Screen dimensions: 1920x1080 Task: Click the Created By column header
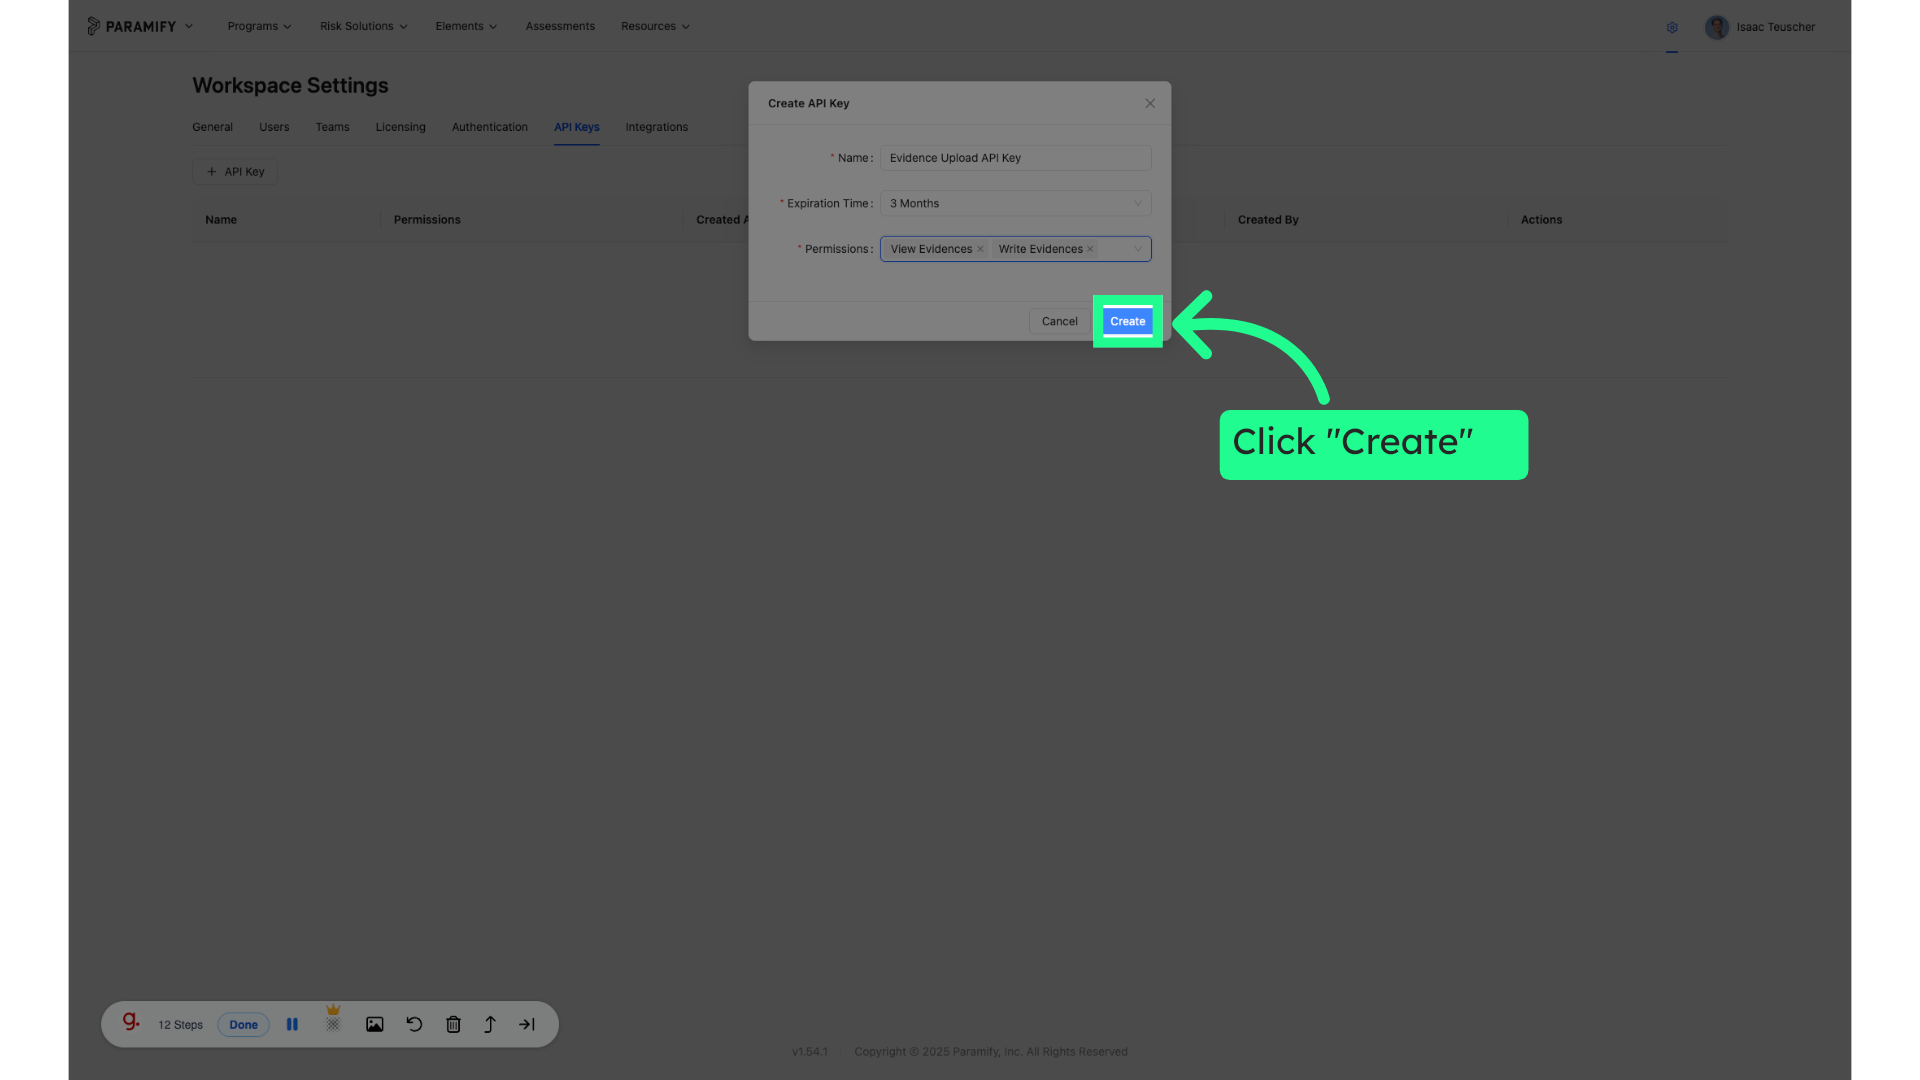point(1268,220)
